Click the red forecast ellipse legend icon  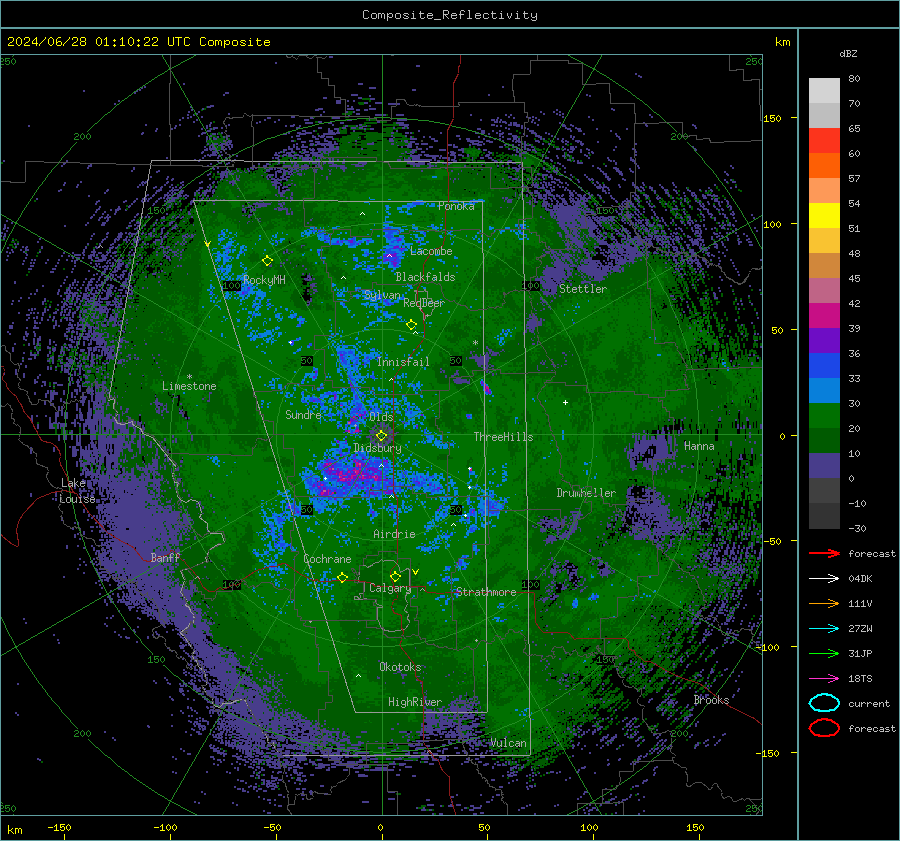point(824,728)
